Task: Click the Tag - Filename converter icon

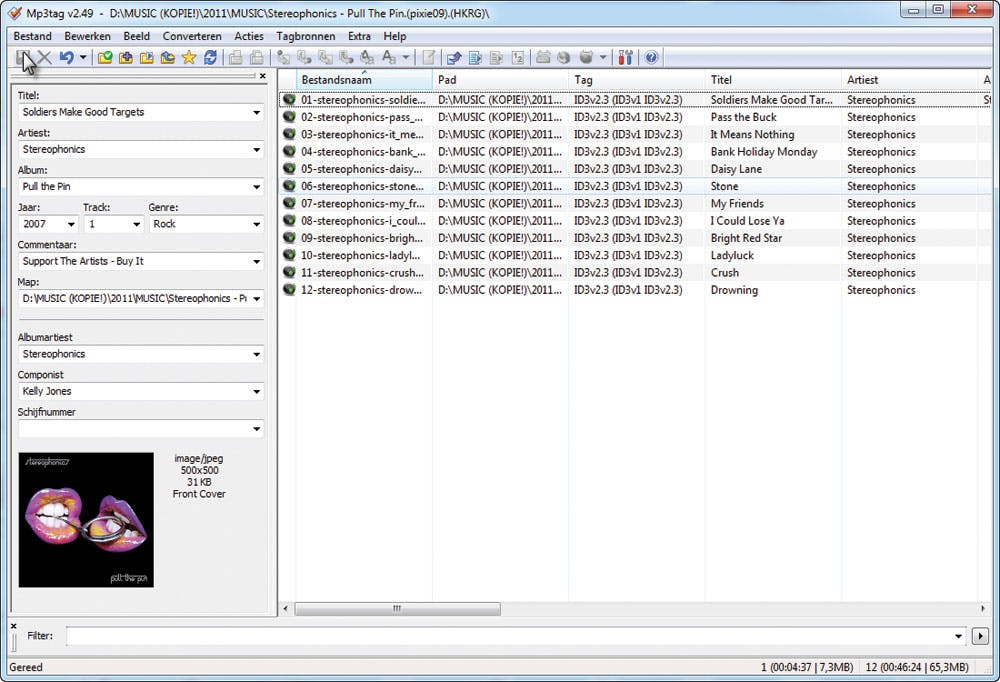Action: [x=283, y=58]
